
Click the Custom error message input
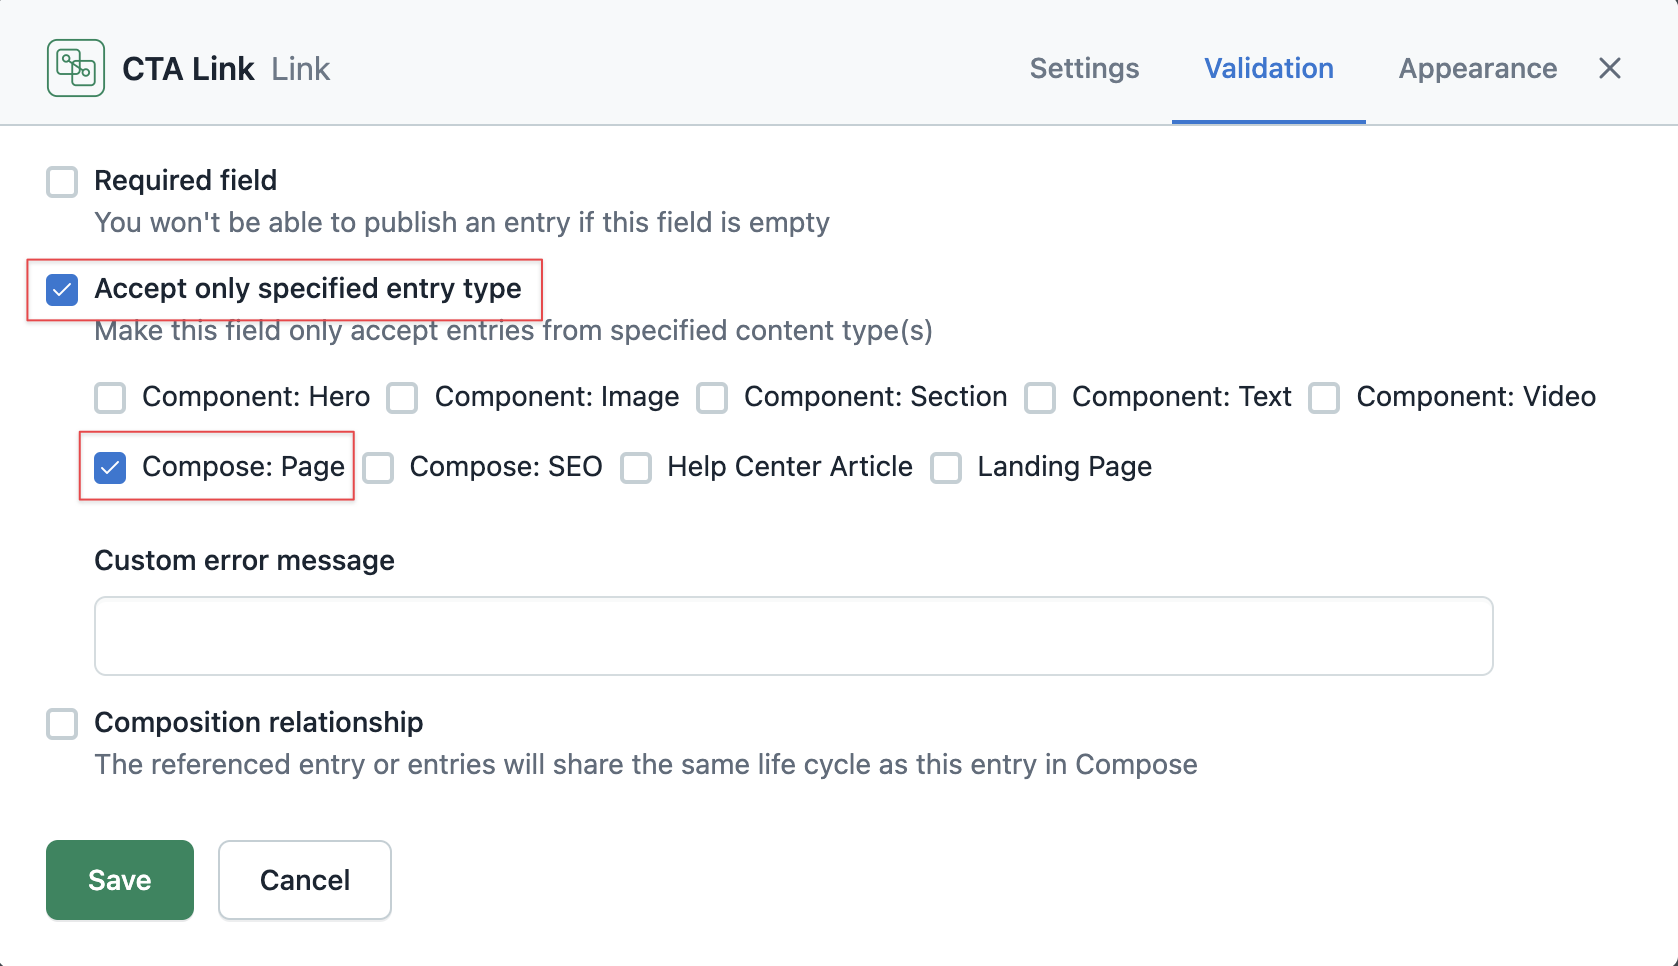click(793, 636)
